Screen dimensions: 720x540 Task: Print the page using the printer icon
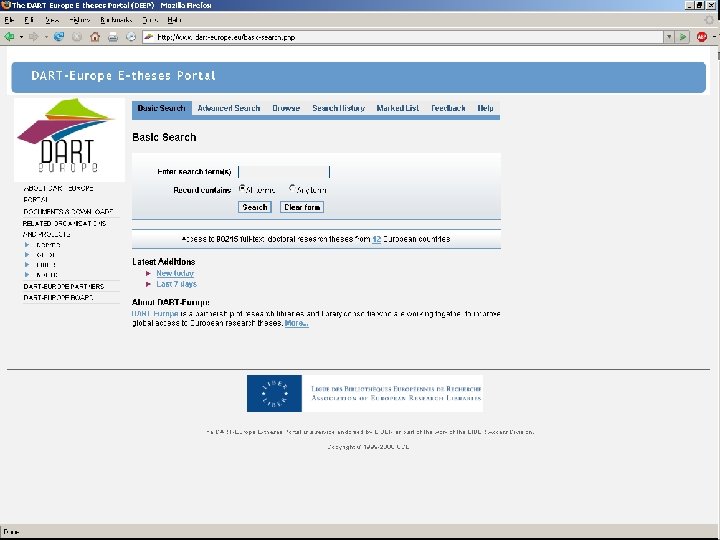[x=113, y=37]
